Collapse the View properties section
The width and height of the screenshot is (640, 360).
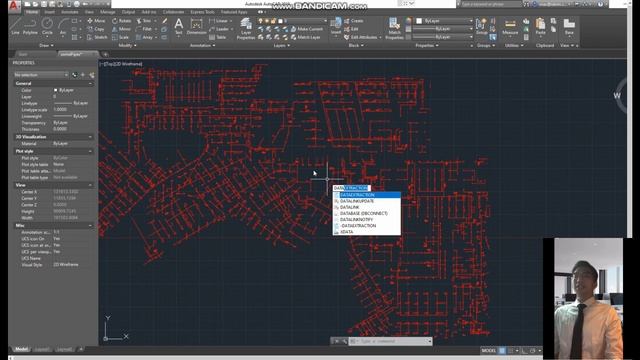(x=90, y=185)
